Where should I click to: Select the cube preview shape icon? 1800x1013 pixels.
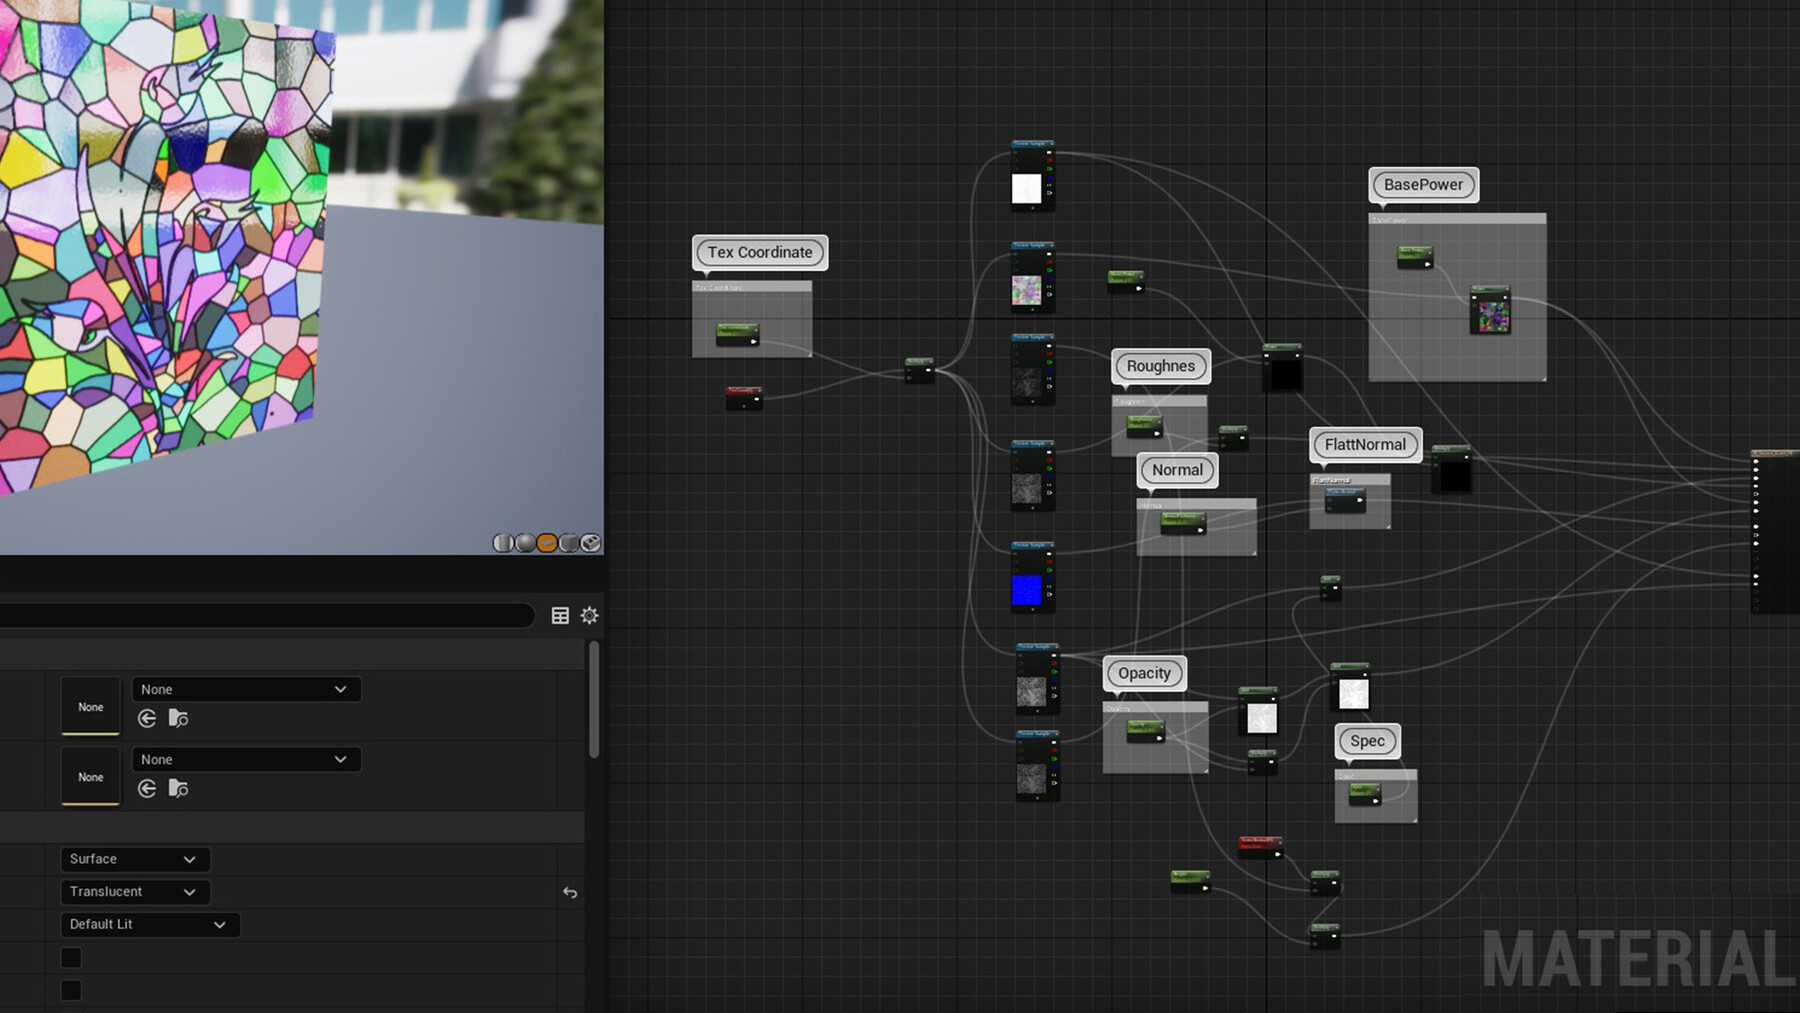pos(567,543)
